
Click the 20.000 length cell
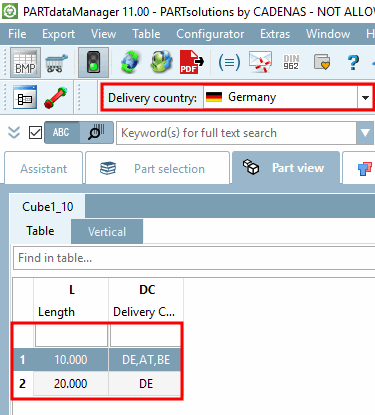[x=71, y=384]
